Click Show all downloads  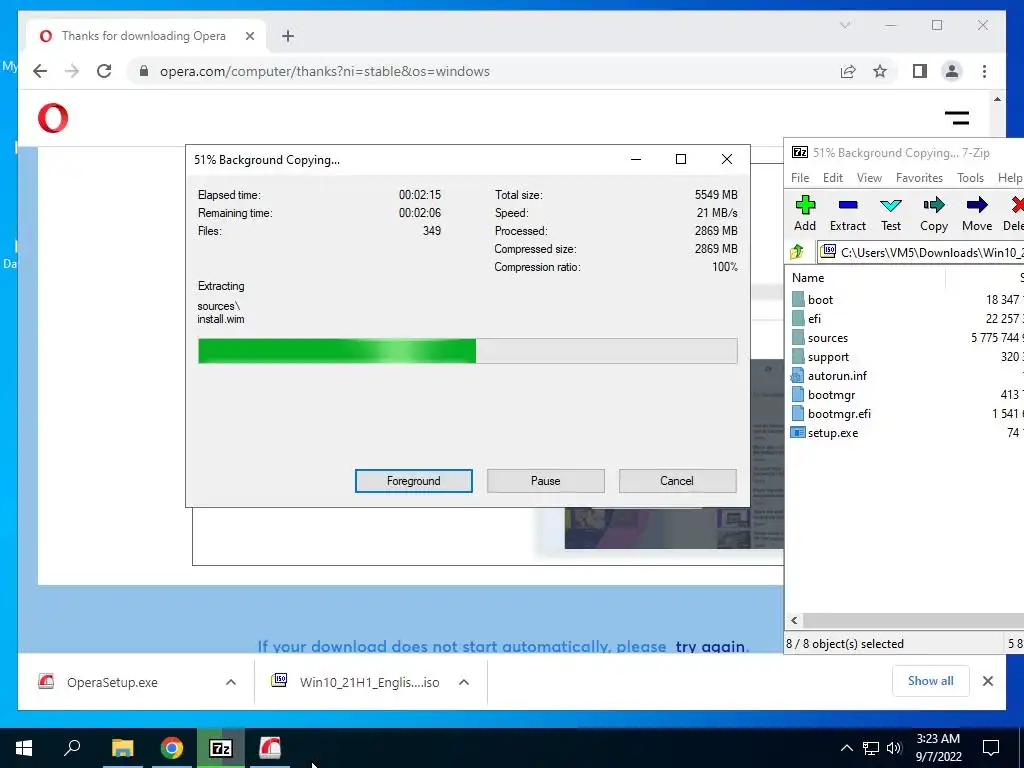(x=931, y=681)
